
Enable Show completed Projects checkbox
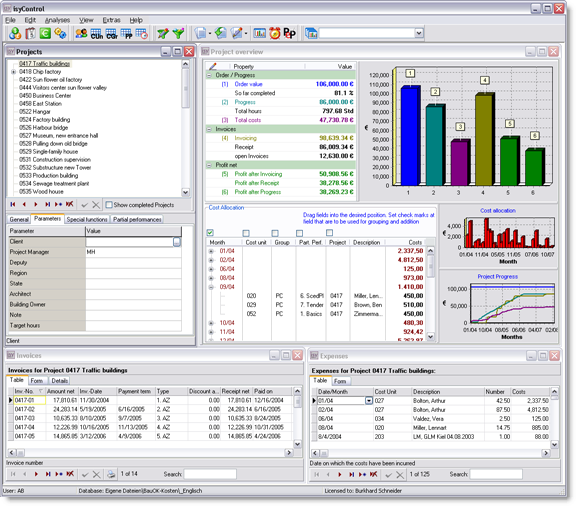[109, 205]
